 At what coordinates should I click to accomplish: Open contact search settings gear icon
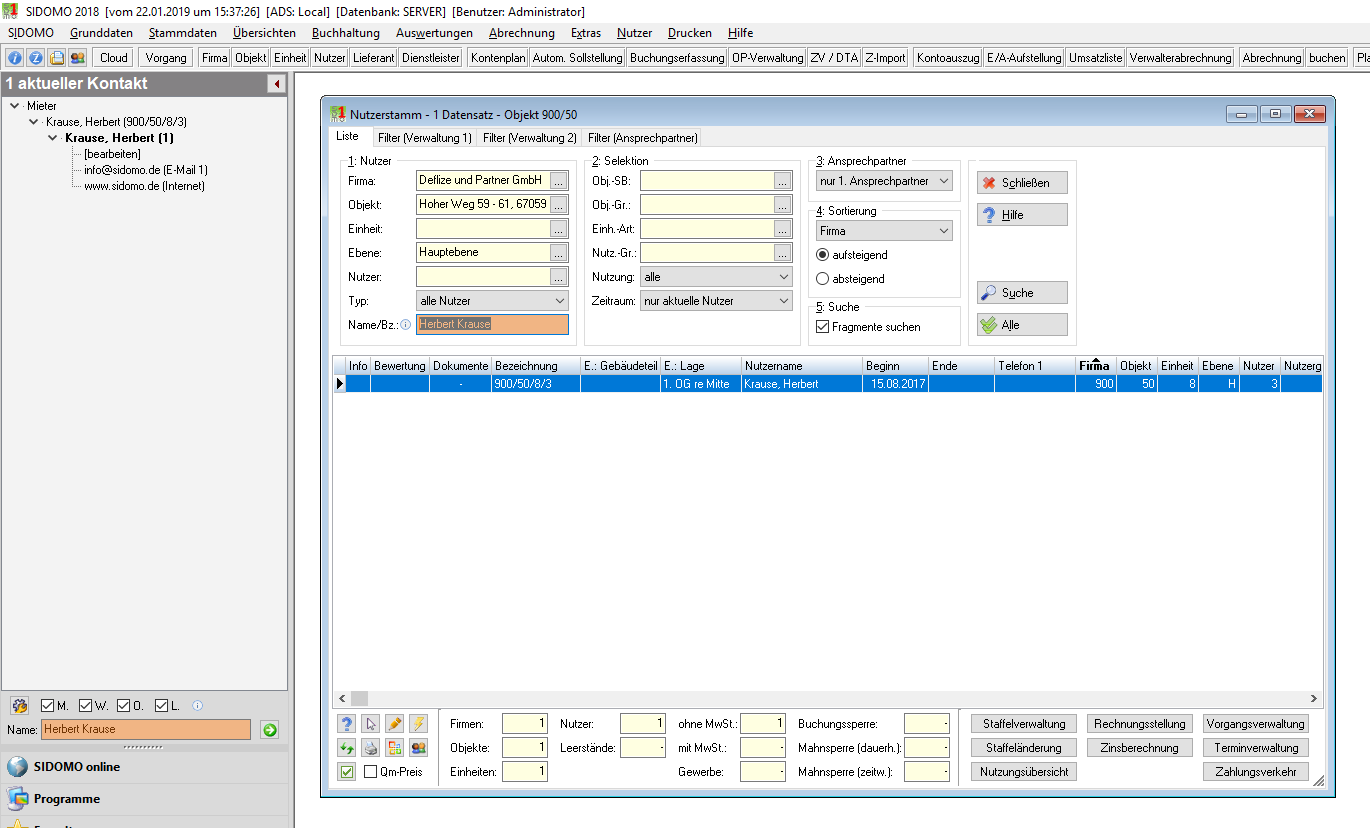tap(20, 706)
